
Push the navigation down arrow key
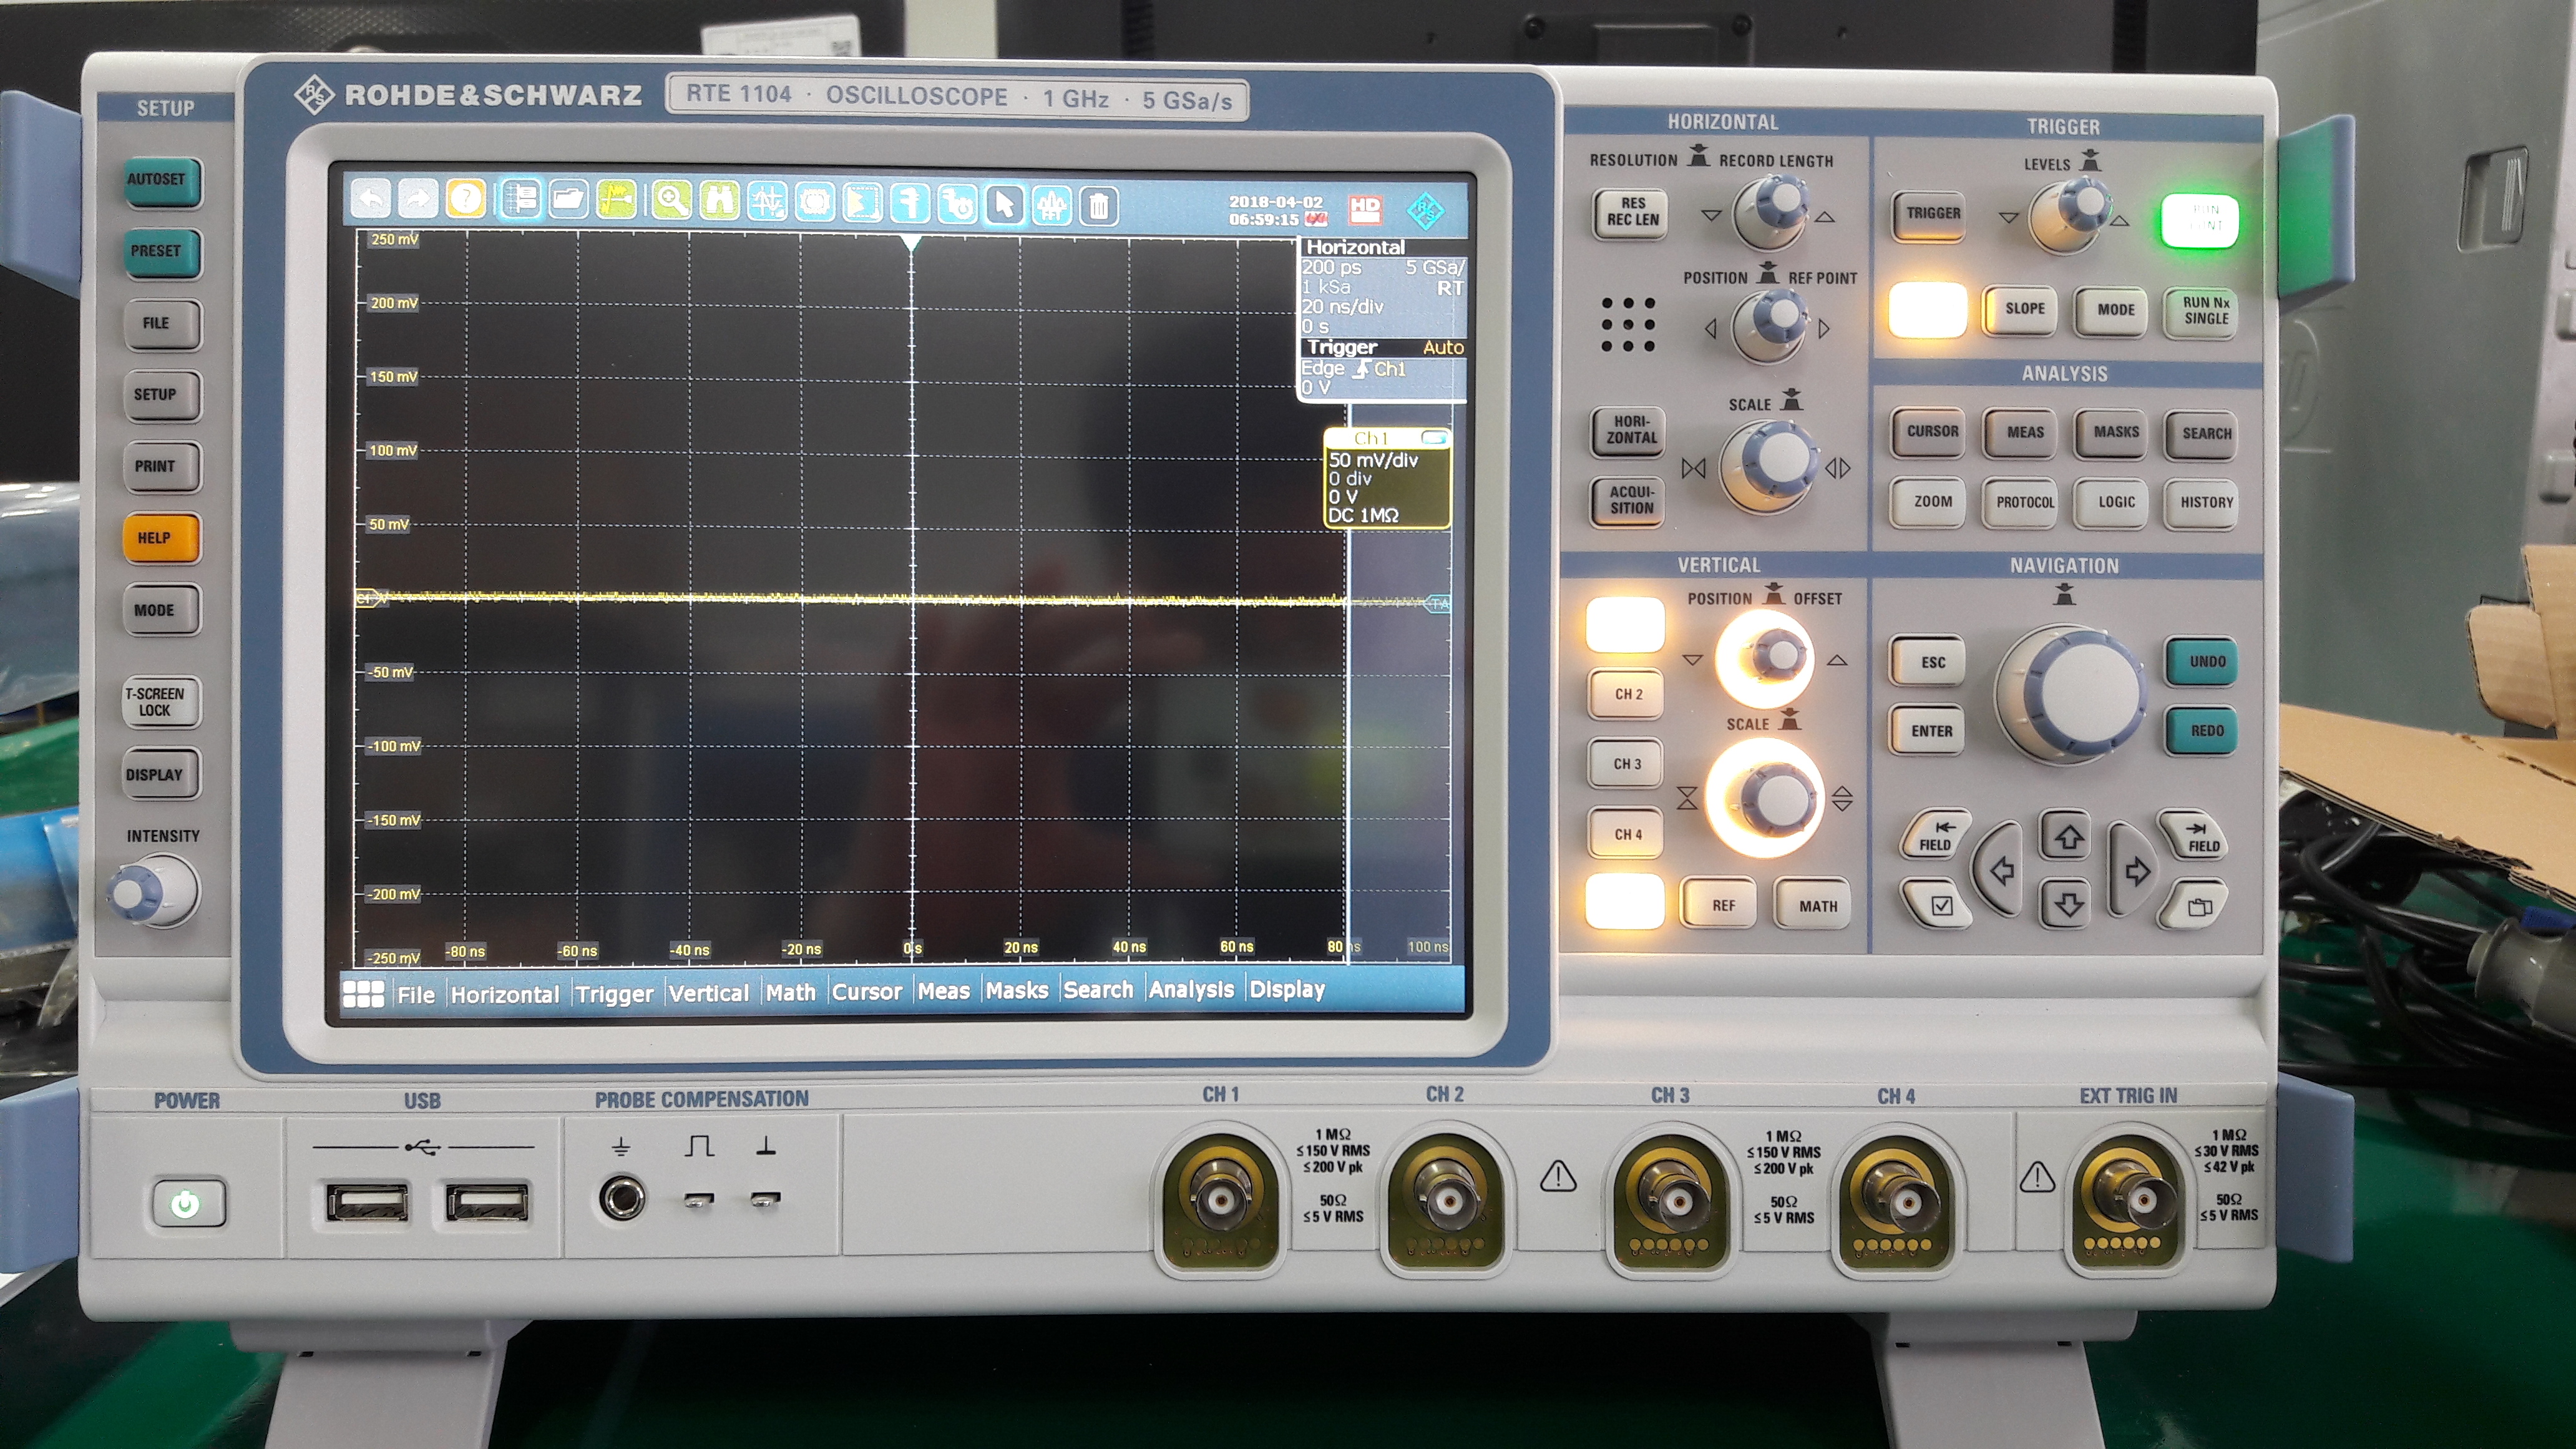pyautogui.click(x=2068, y=905)
